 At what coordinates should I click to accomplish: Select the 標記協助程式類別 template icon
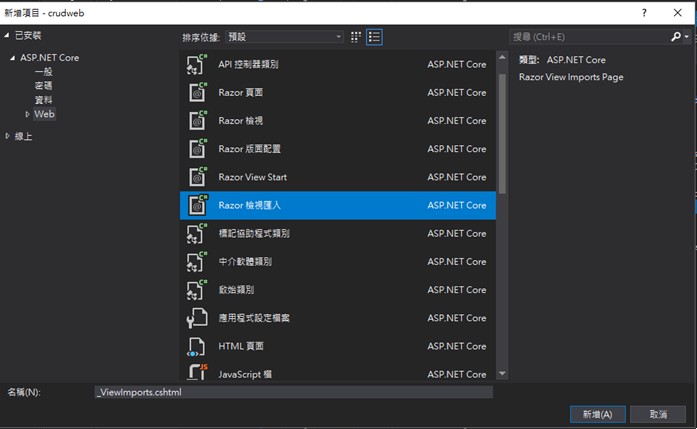point(197,233)
